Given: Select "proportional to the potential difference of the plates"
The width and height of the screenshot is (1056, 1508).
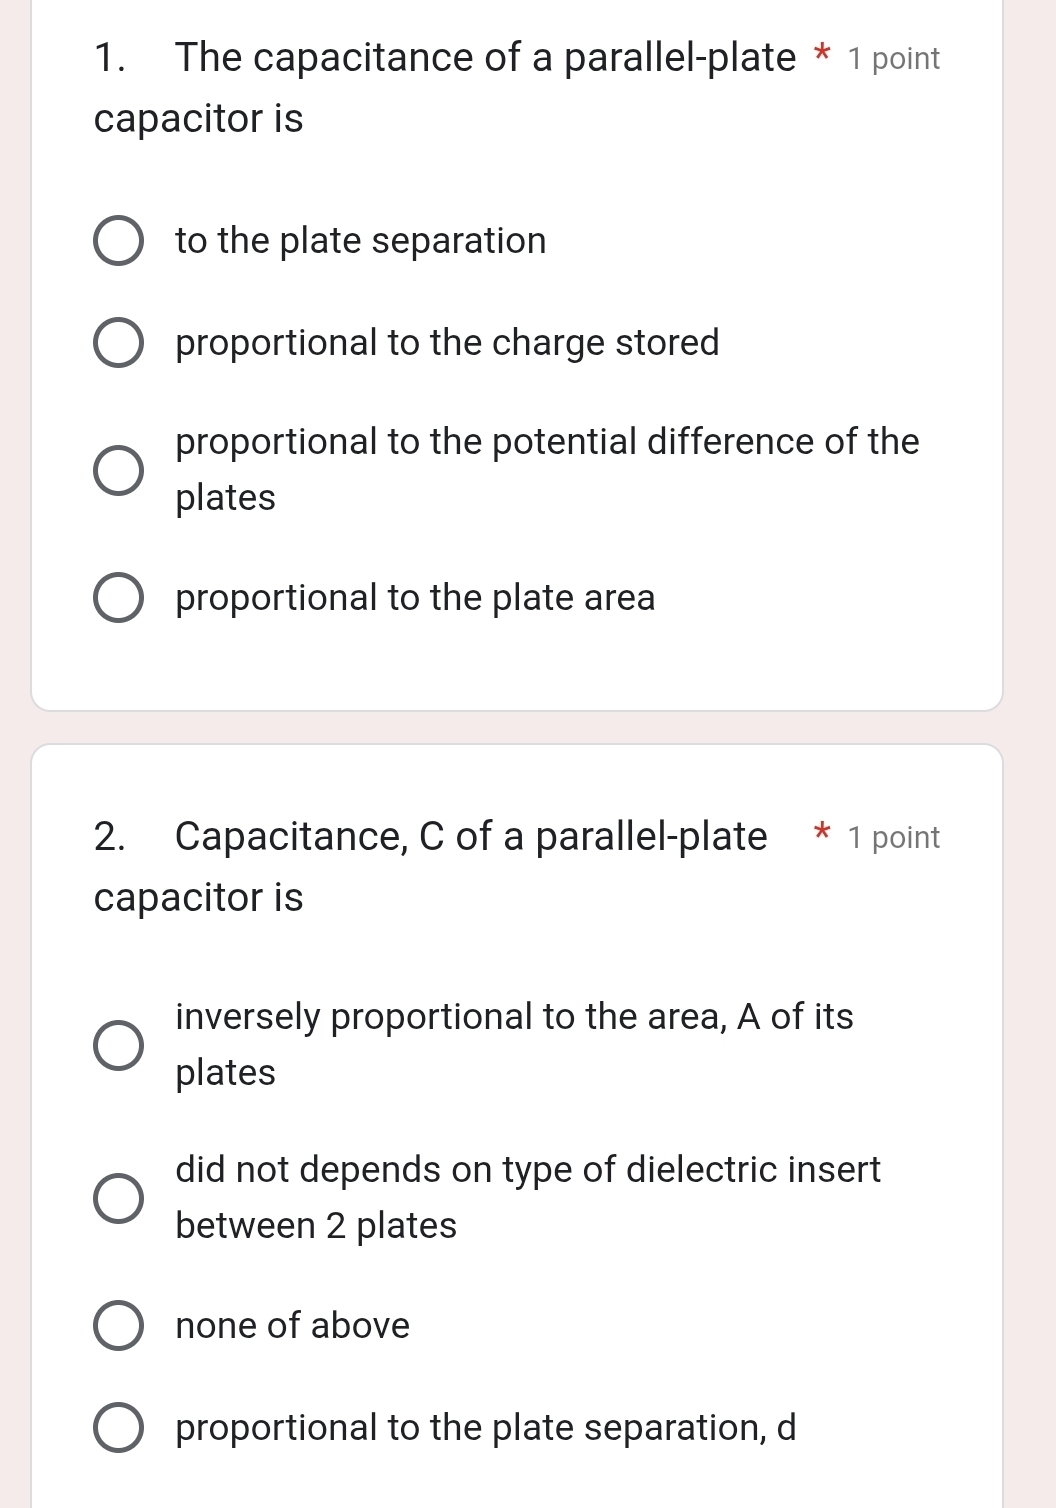Looking at the screenshot, I should [x=119, y=469].
